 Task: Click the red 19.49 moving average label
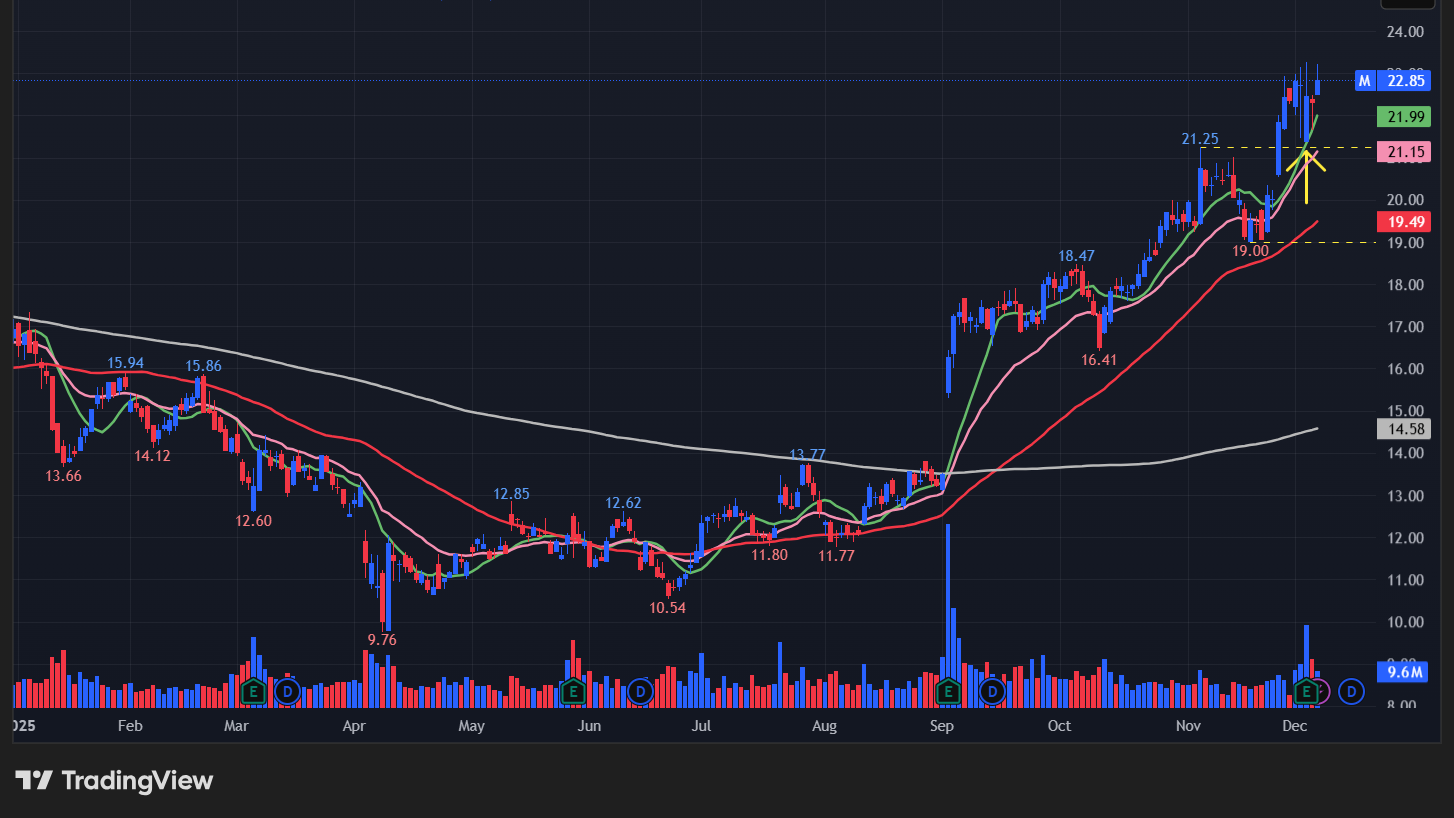pos(1403,222)
